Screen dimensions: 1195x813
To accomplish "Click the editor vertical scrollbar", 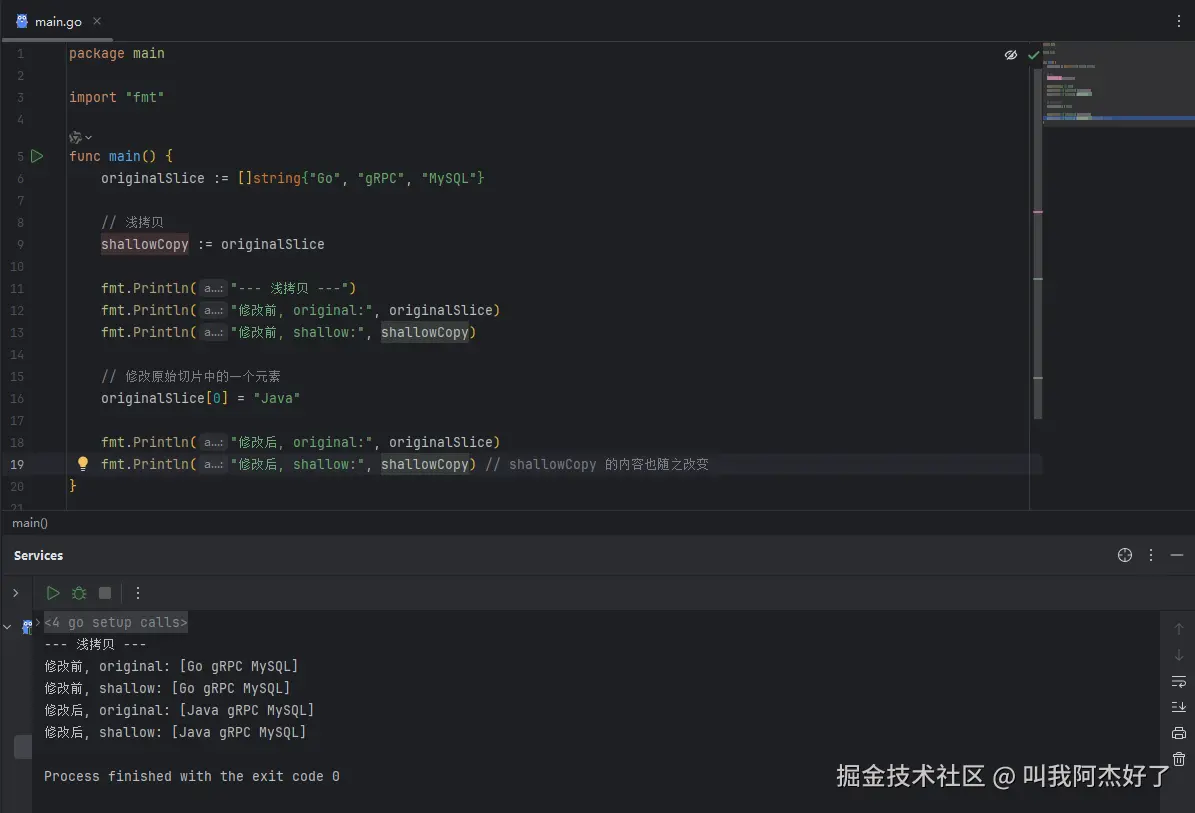I will click(1037, 244).
